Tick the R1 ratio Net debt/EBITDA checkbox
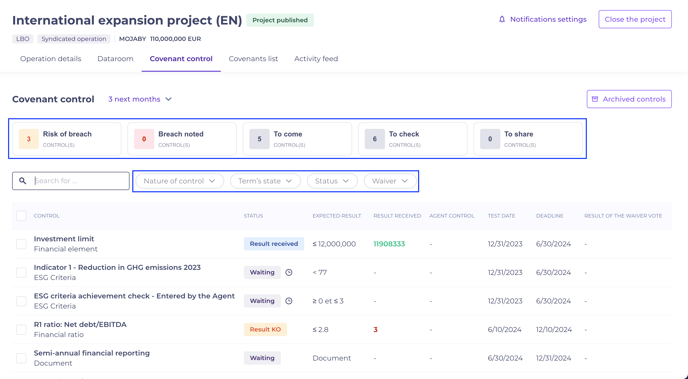 click(x=21, y=329)
